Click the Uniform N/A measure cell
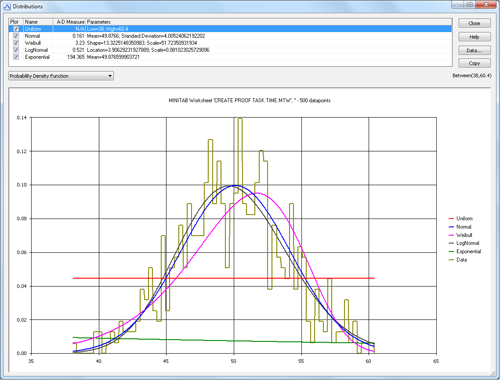Screen dimensions: 500x380 [80, 29]
